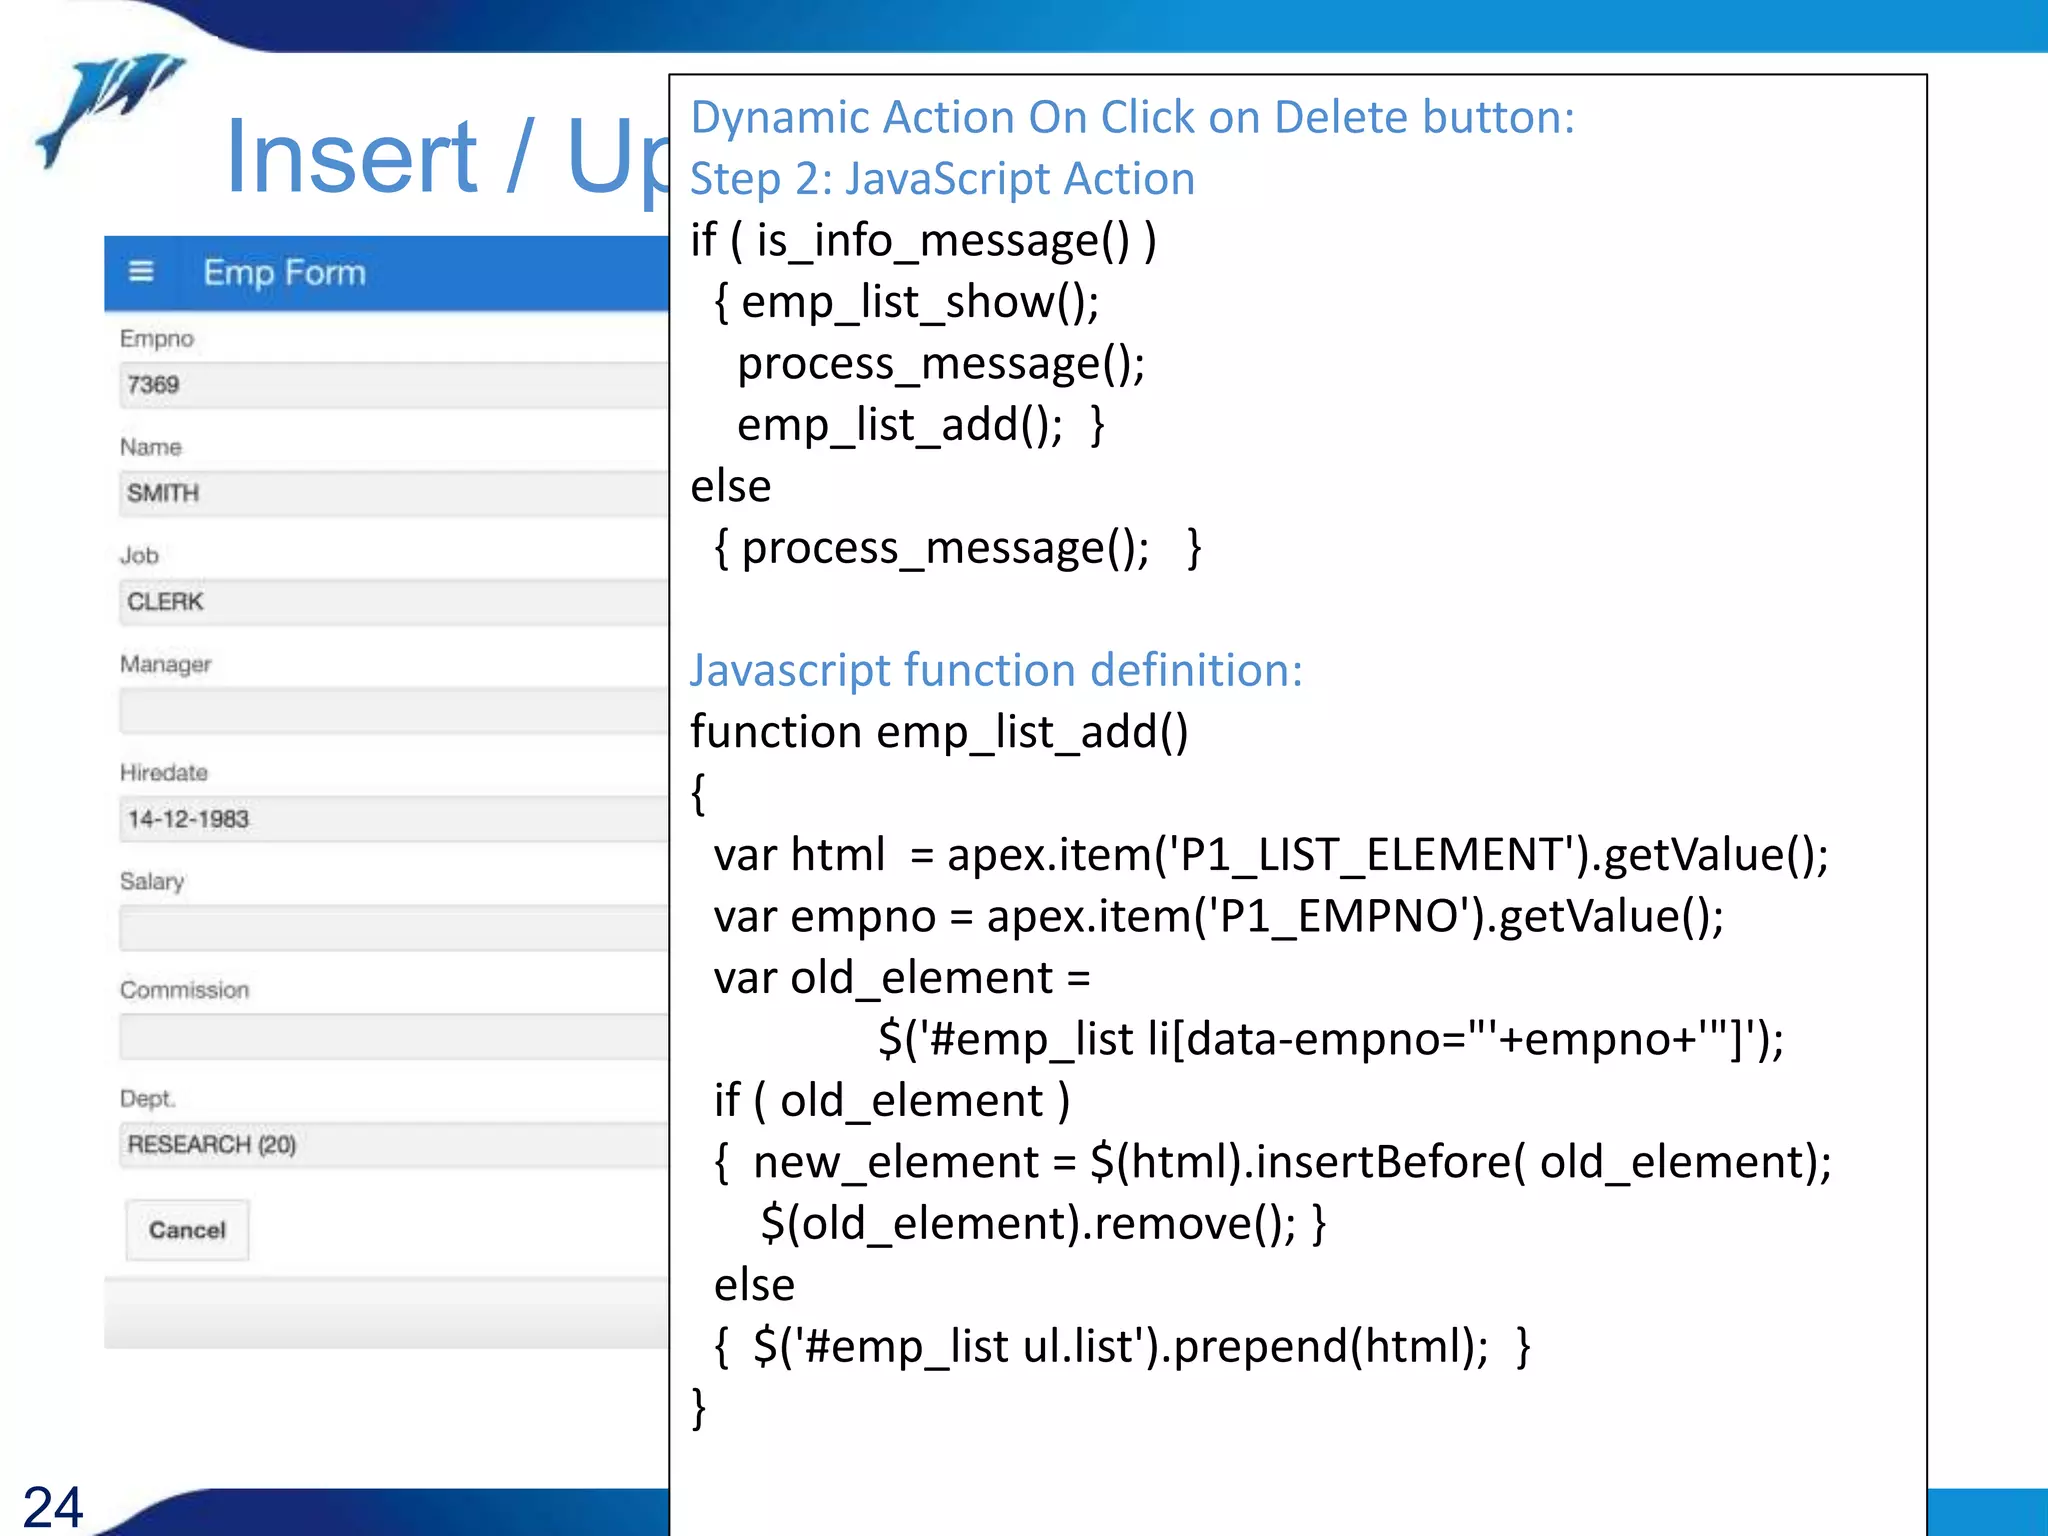Click the Emp Form header title
Image resolution: width=2048 pixels, height=1536 pixels.
(x=284, y=272)
